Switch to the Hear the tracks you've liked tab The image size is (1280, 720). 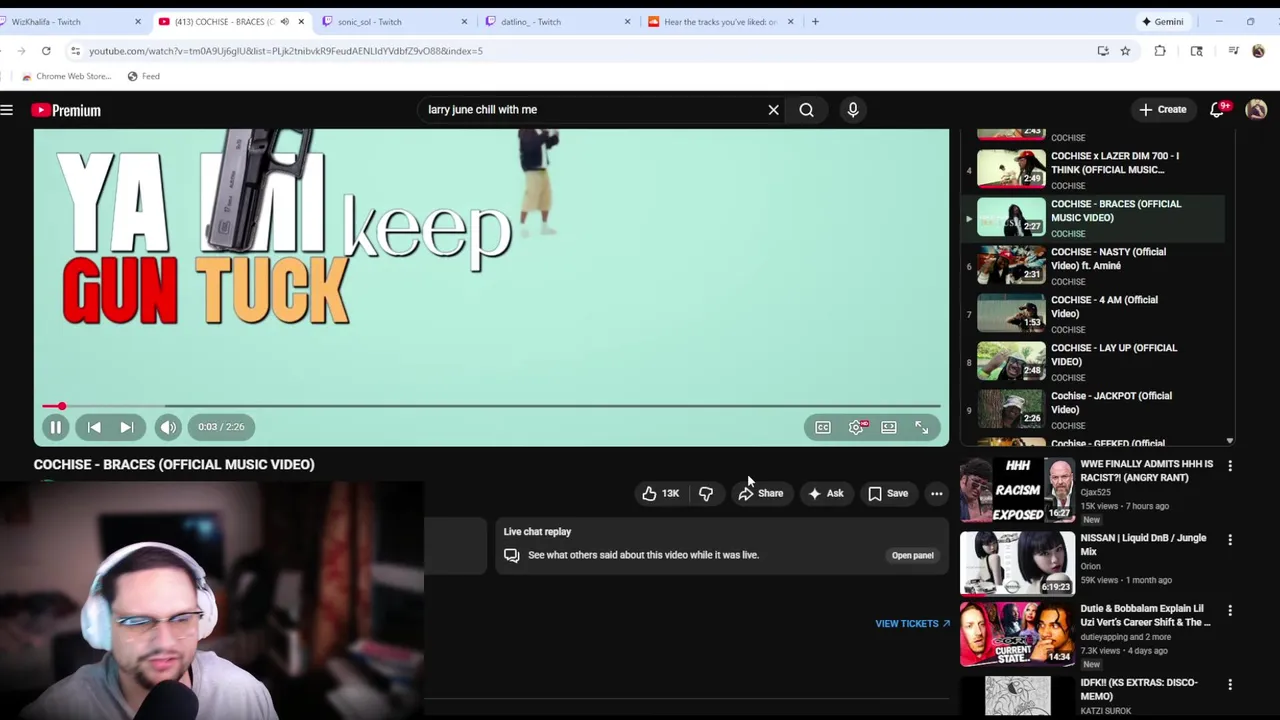pyautogui.click(x=720, y=21)
